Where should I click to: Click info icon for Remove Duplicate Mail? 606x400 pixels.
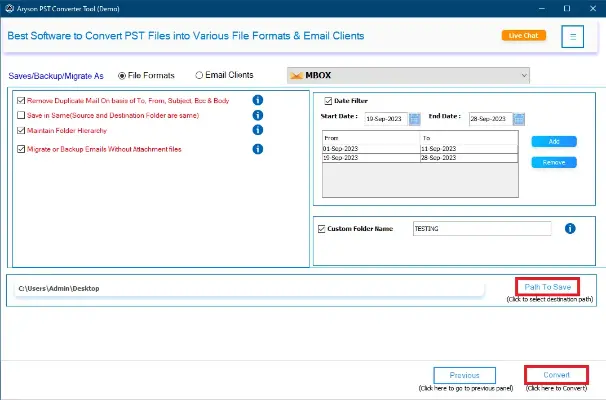pyautogui.click(x=258, y=100)
